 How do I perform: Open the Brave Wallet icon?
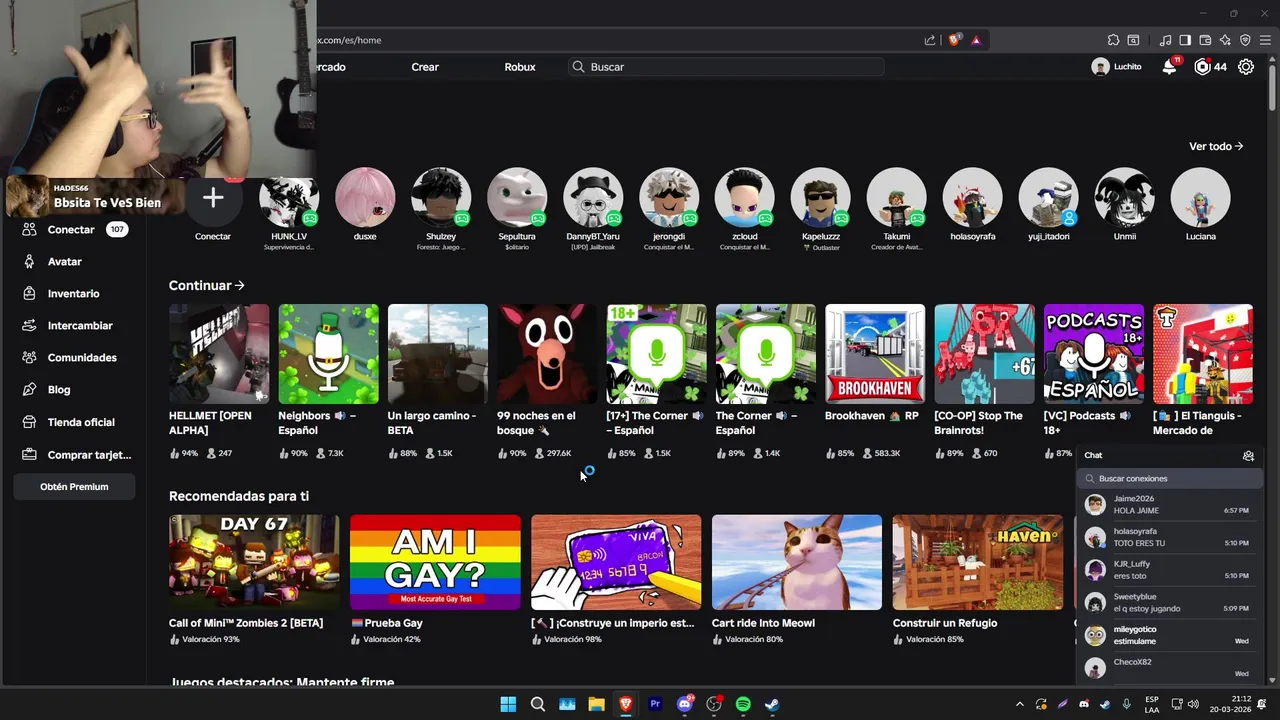(1205, 40)
